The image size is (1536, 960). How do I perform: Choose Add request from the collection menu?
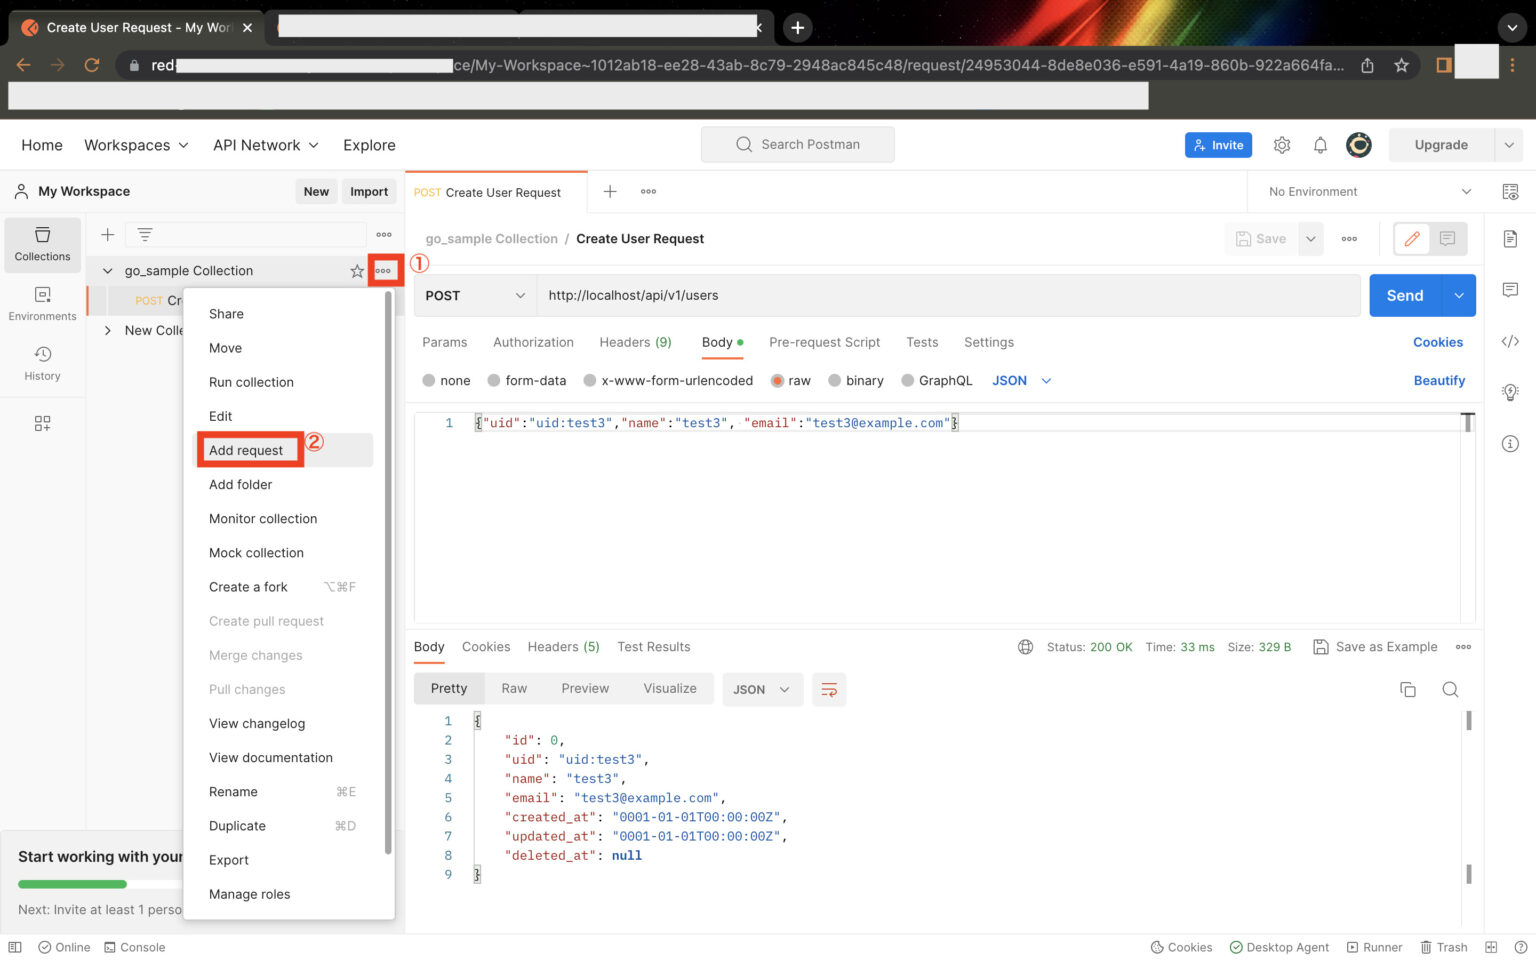tap(248, 450)
